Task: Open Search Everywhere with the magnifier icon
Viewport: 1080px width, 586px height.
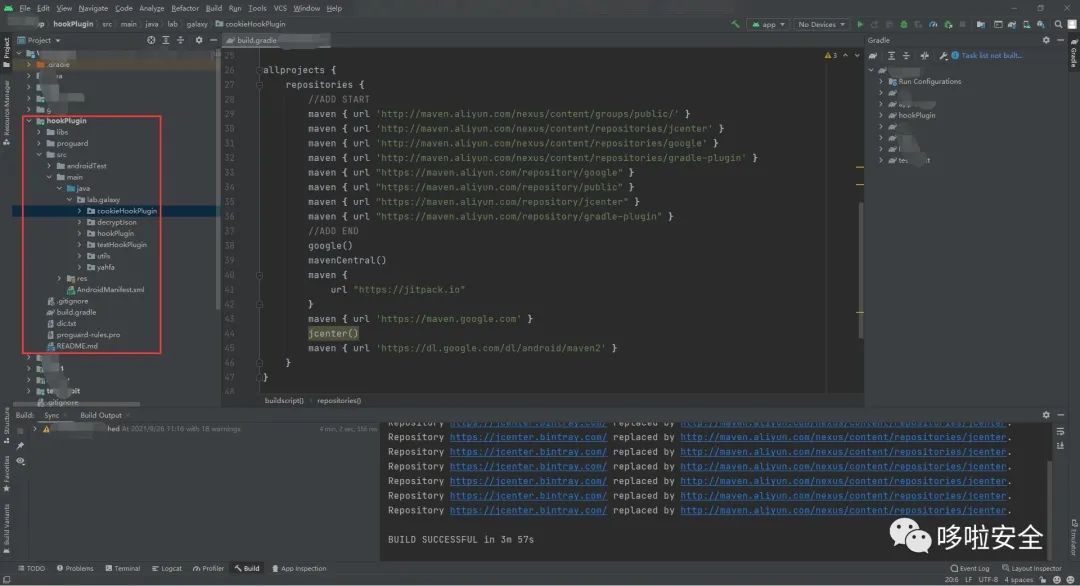Action: [x=1058, y=24]
